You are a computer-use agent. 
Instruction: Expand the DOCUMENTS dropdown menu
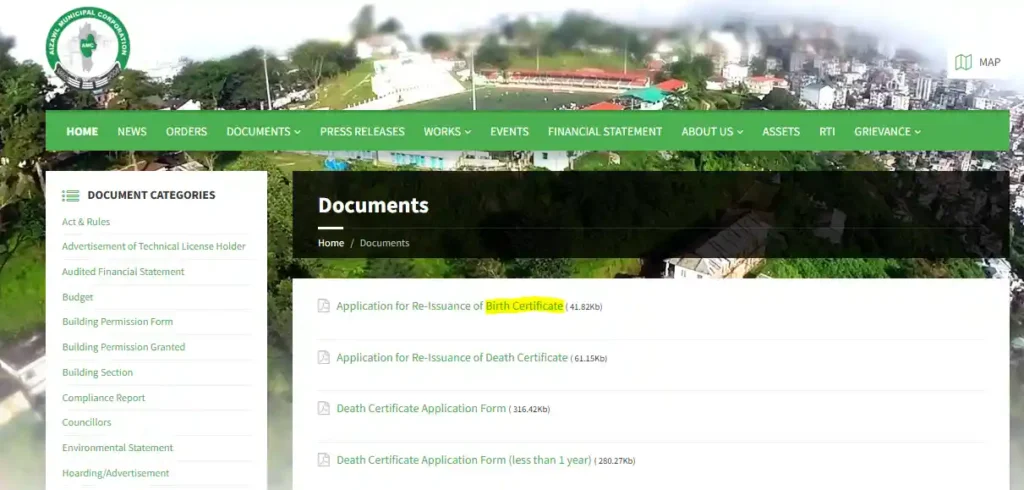tap(263, 132)
